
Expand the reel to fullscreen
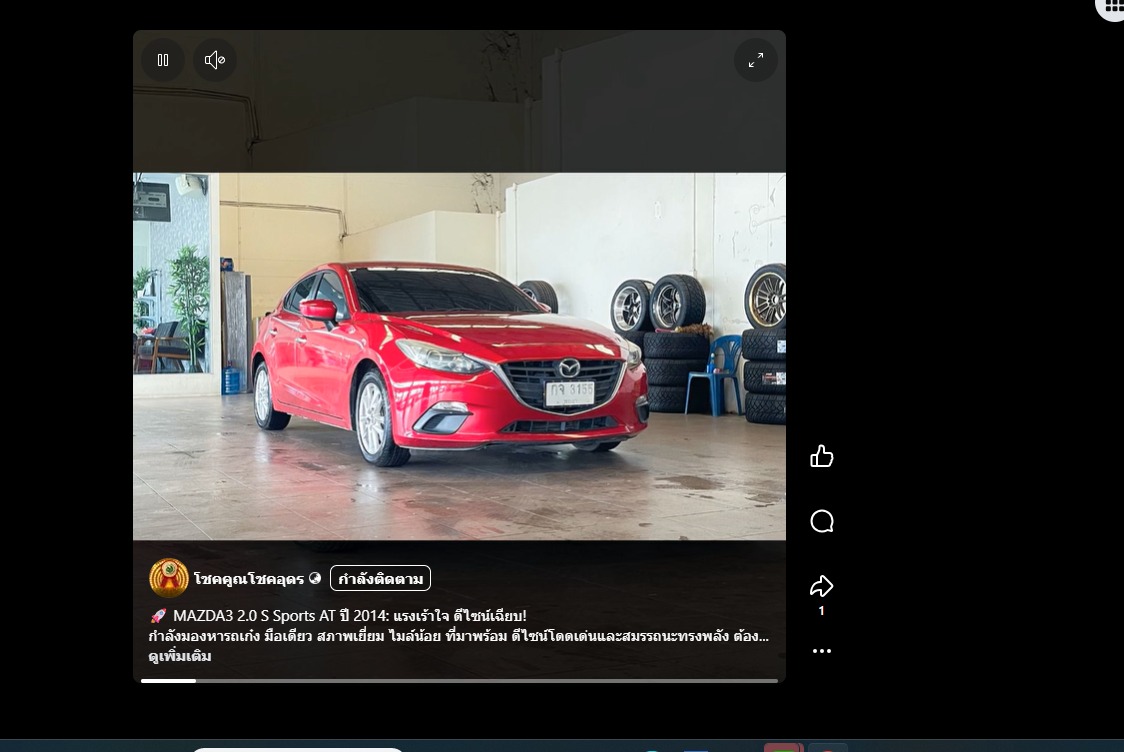[x=756, y=60]
